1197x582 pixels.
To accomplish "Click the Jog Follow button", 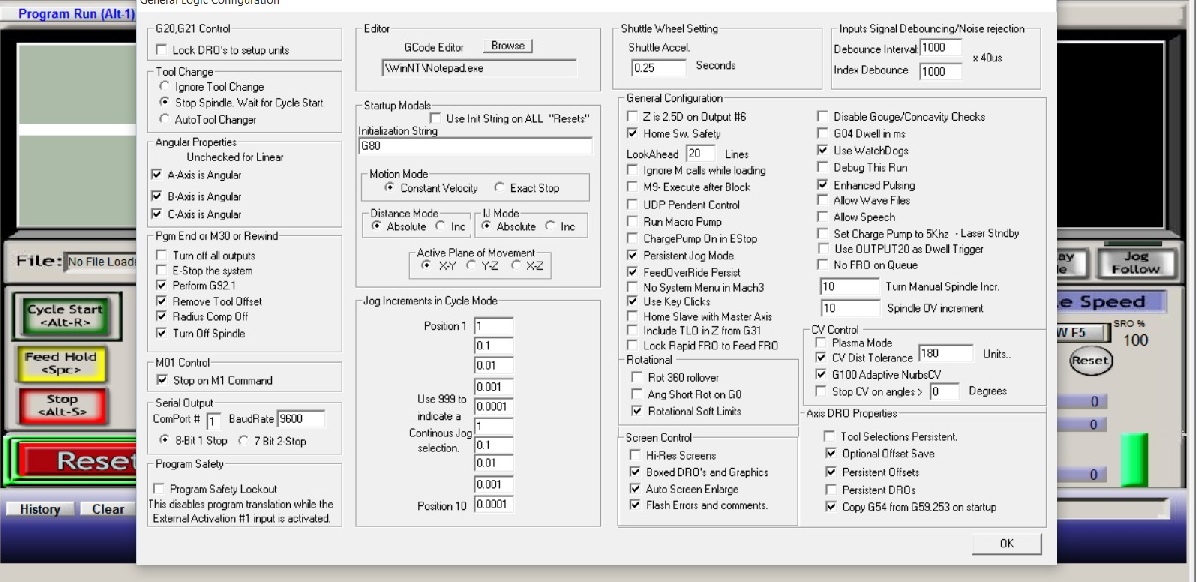I will tap(1134, 263).
